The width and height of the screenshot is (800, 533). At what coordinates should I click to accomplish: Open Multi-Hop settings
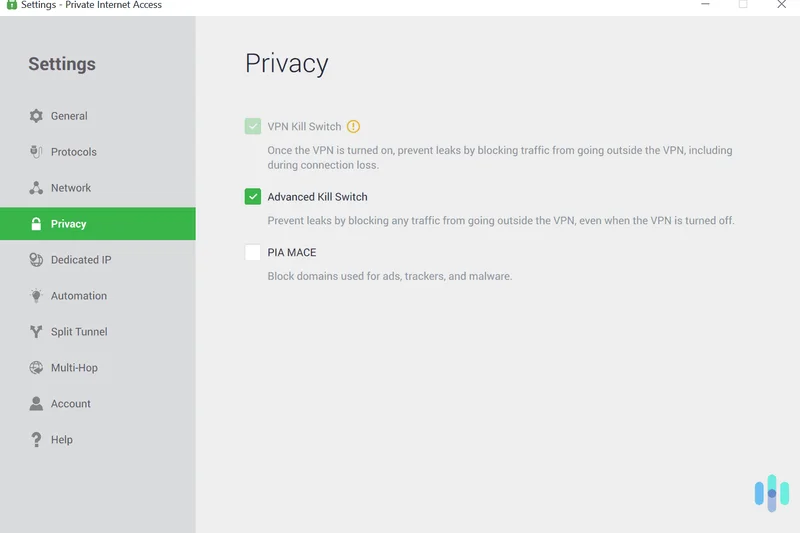point(97,367)
